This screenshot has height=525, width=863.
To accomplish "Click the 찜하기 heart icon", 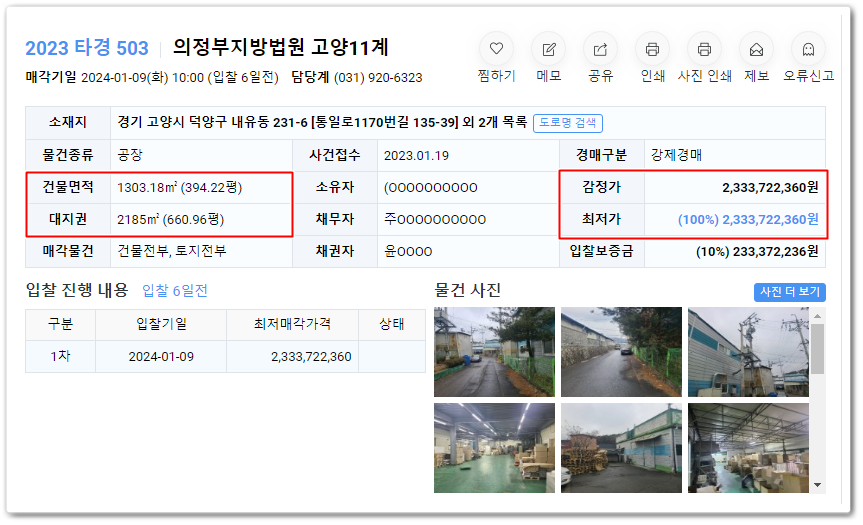I will click(x=496, y=49).
